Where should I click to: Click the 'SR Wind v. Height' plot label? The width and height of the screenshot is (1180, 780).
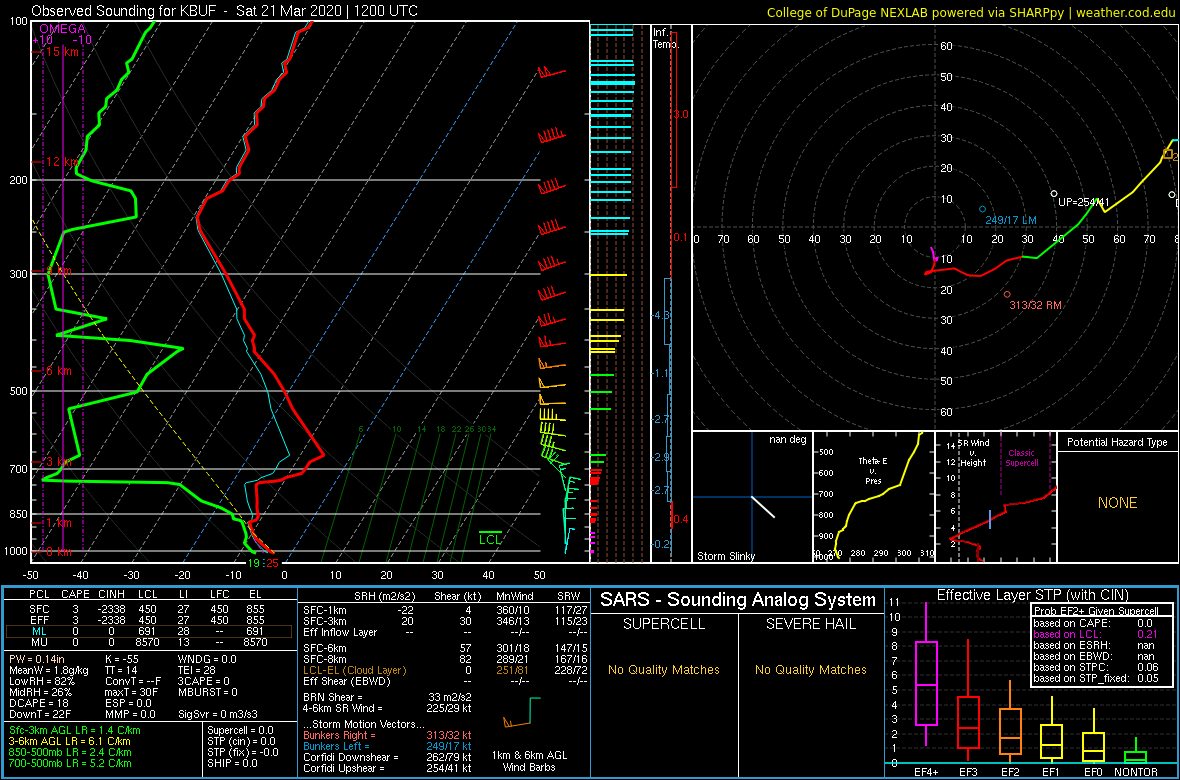pyautogui.click(x=972, y=452)
